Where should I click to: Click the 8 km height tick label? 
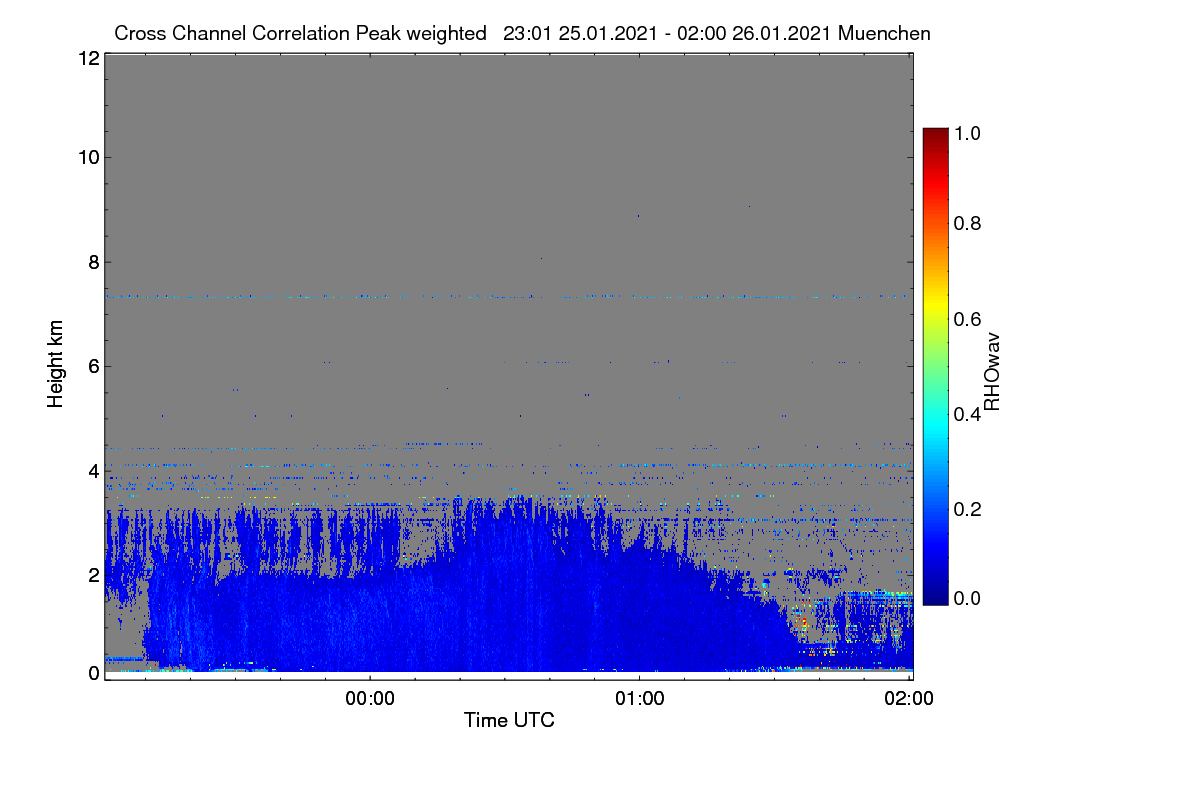tap(93, 262)
